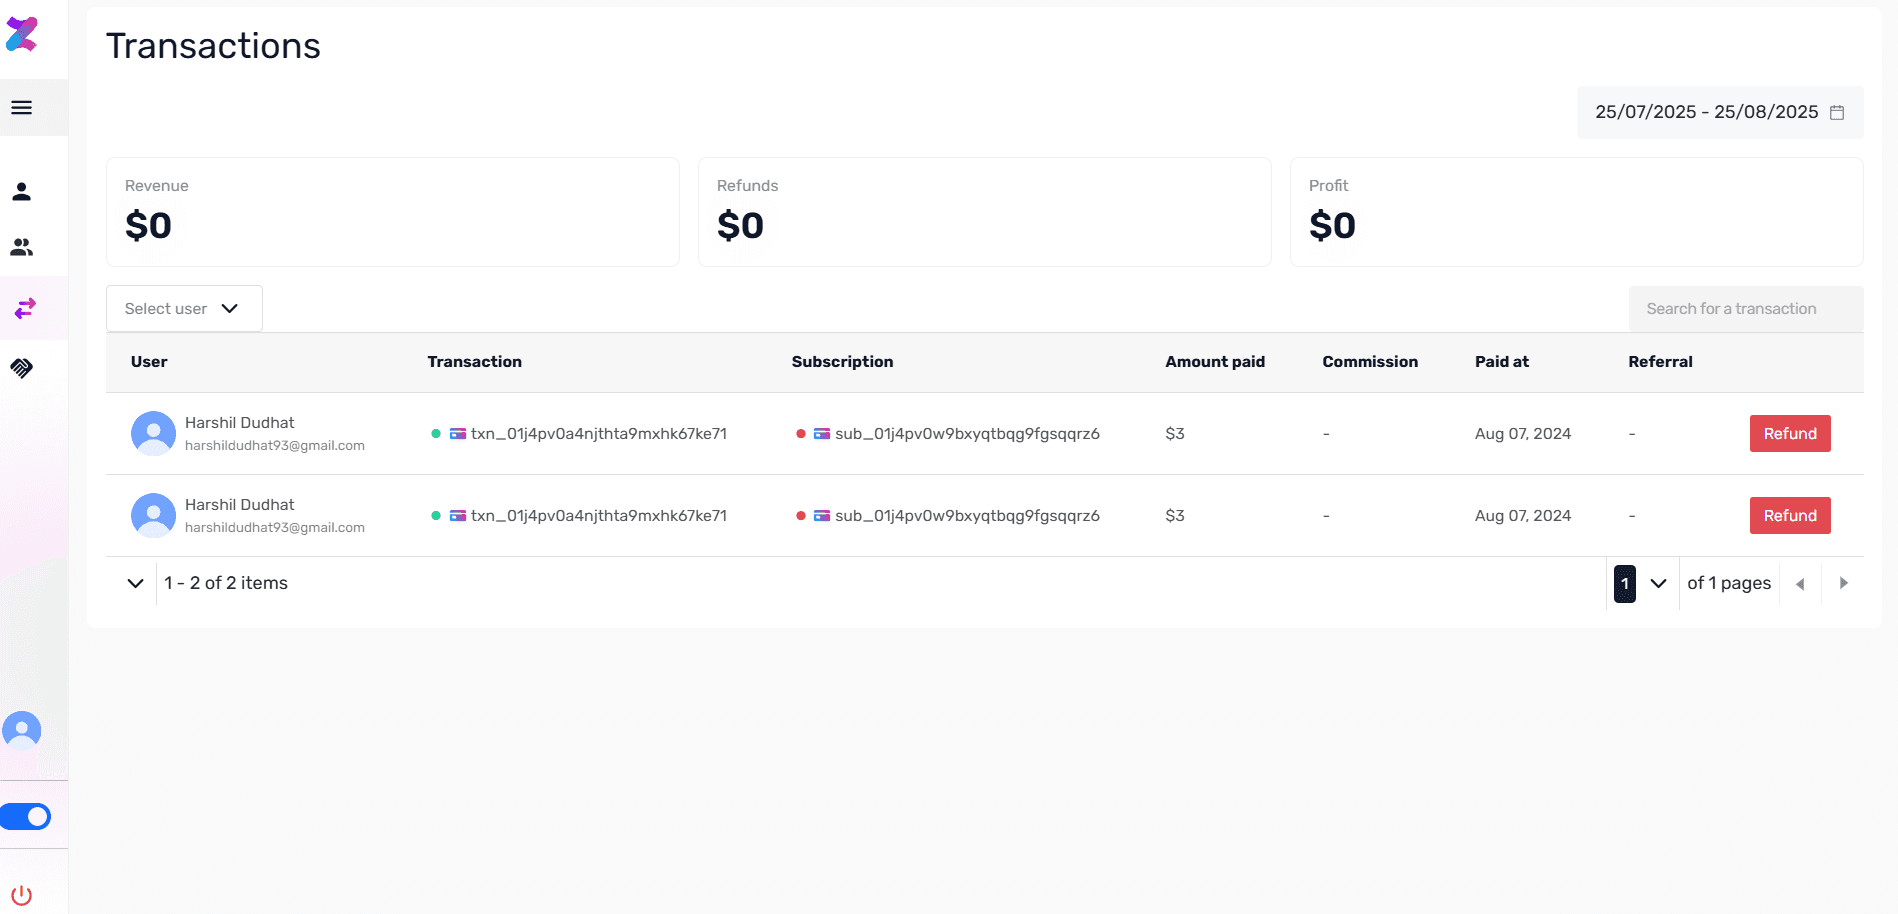The width and height of the screenshot is (1898, 914).
Task: Open the Select user dropdown
Action: [183, 308]
